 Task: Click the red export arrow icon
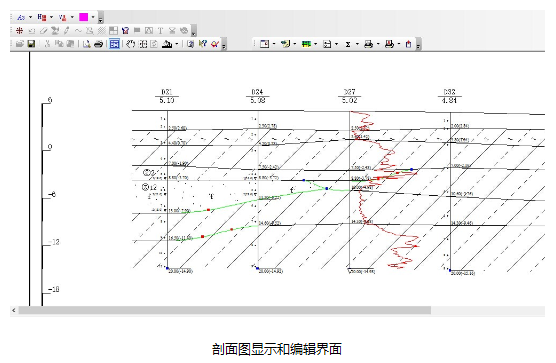(x=408, y=44)
